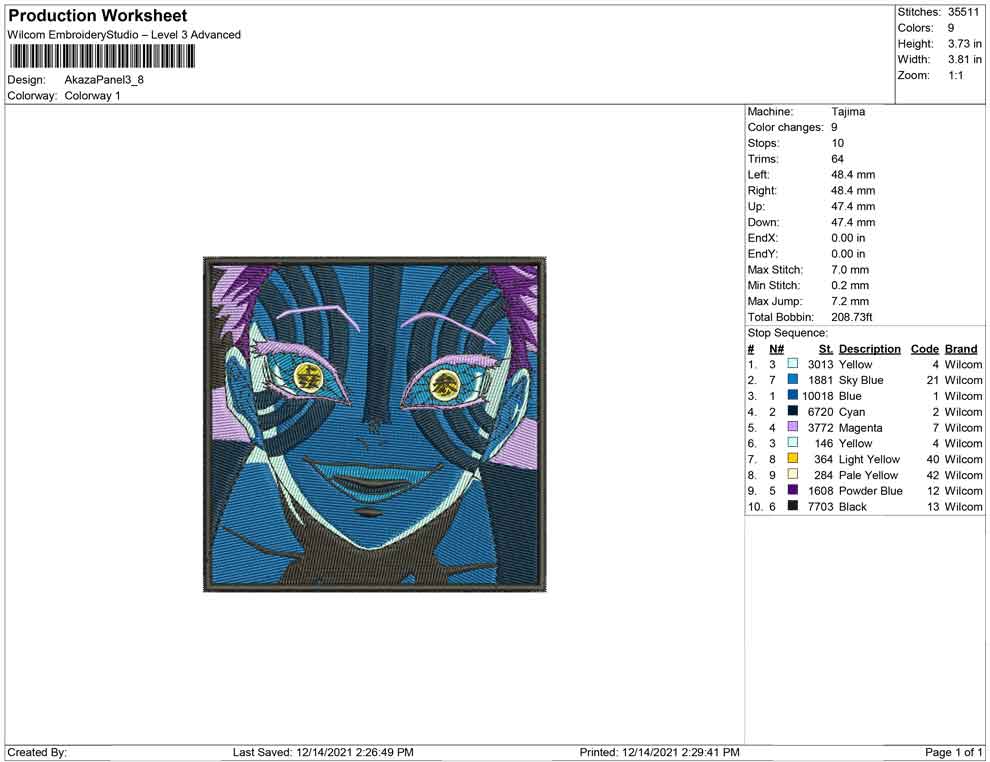This screenshot has height=762, width=990.
Task: Click the Created By label
Action: (x=37, y=752)
